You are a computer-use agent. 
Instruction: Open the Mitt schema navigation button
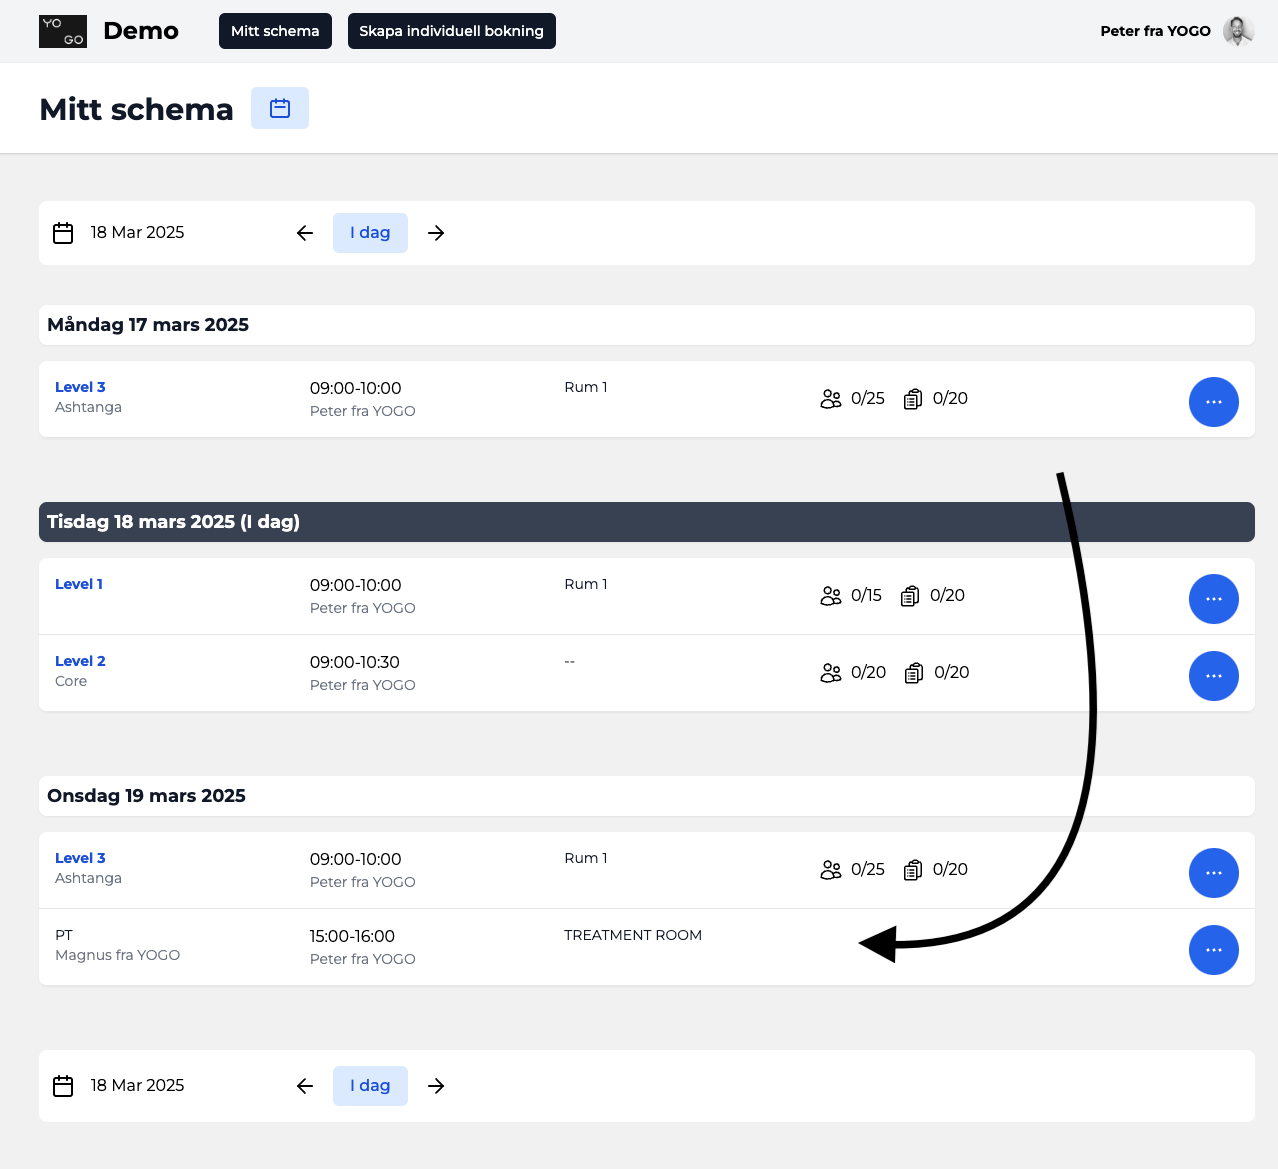[275, 31]
